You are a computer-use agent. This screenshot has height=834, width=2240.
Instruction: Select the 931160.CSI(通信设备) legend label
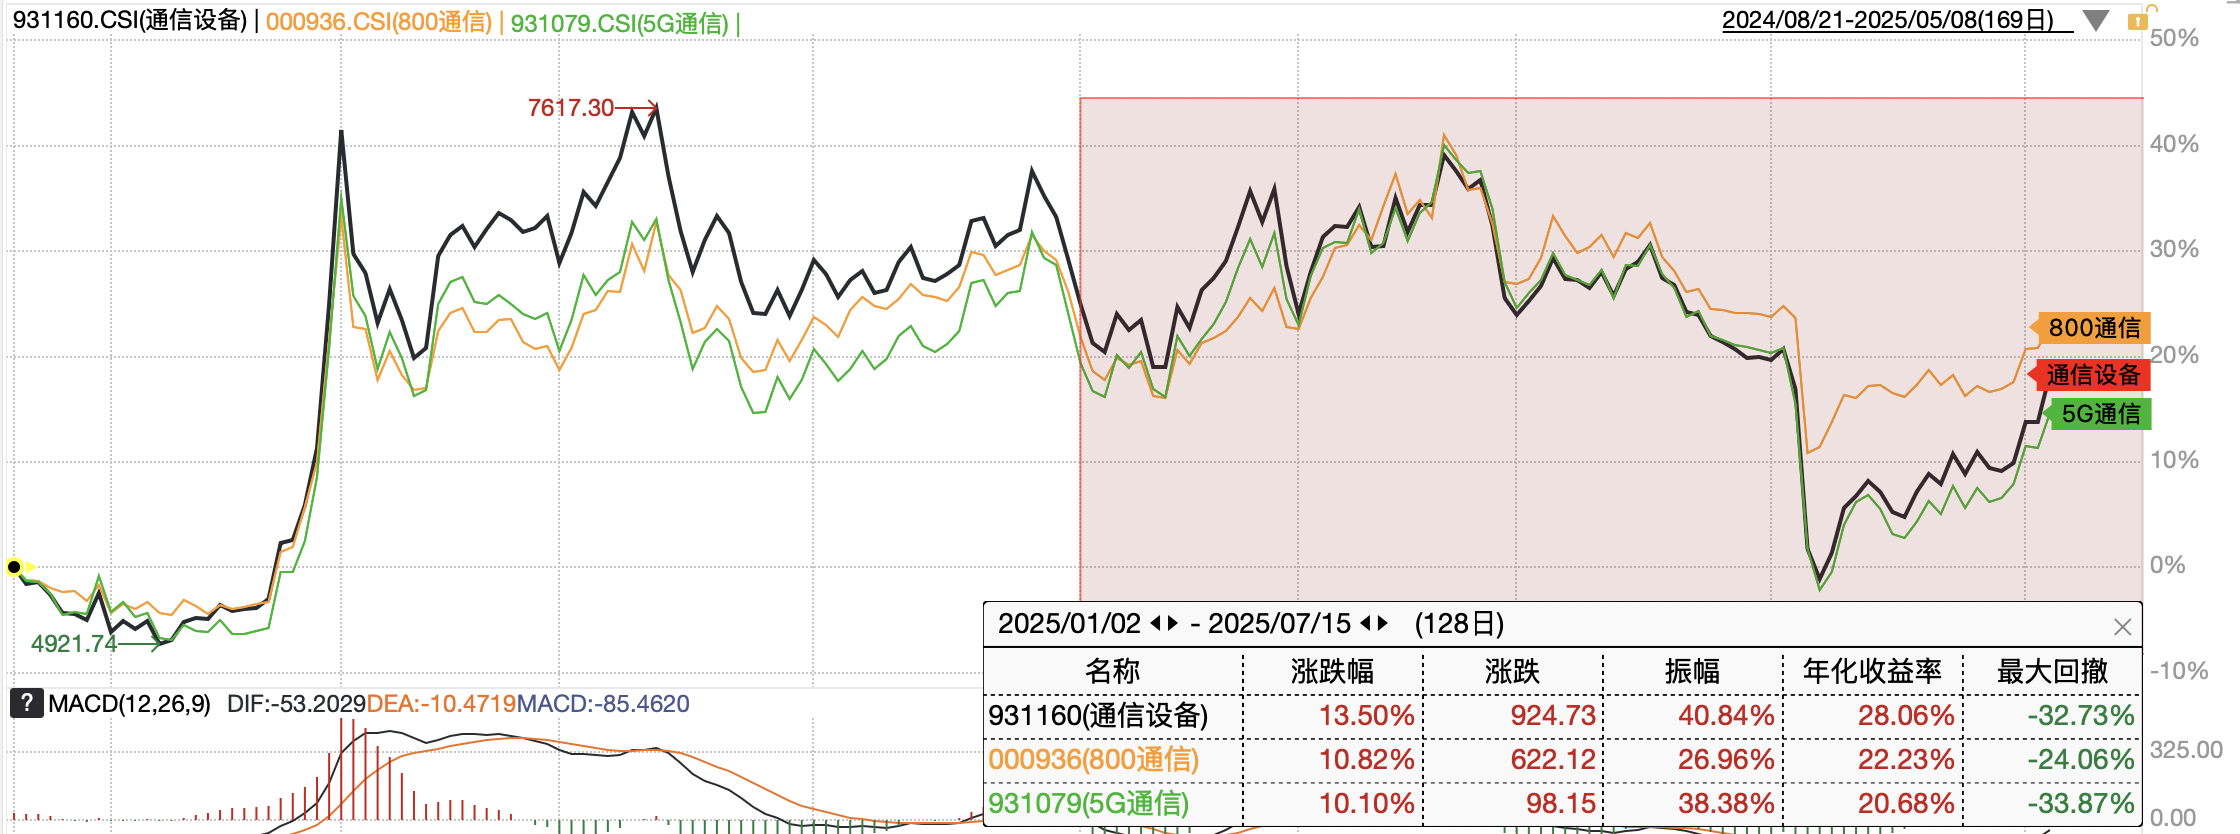[129, 21]
